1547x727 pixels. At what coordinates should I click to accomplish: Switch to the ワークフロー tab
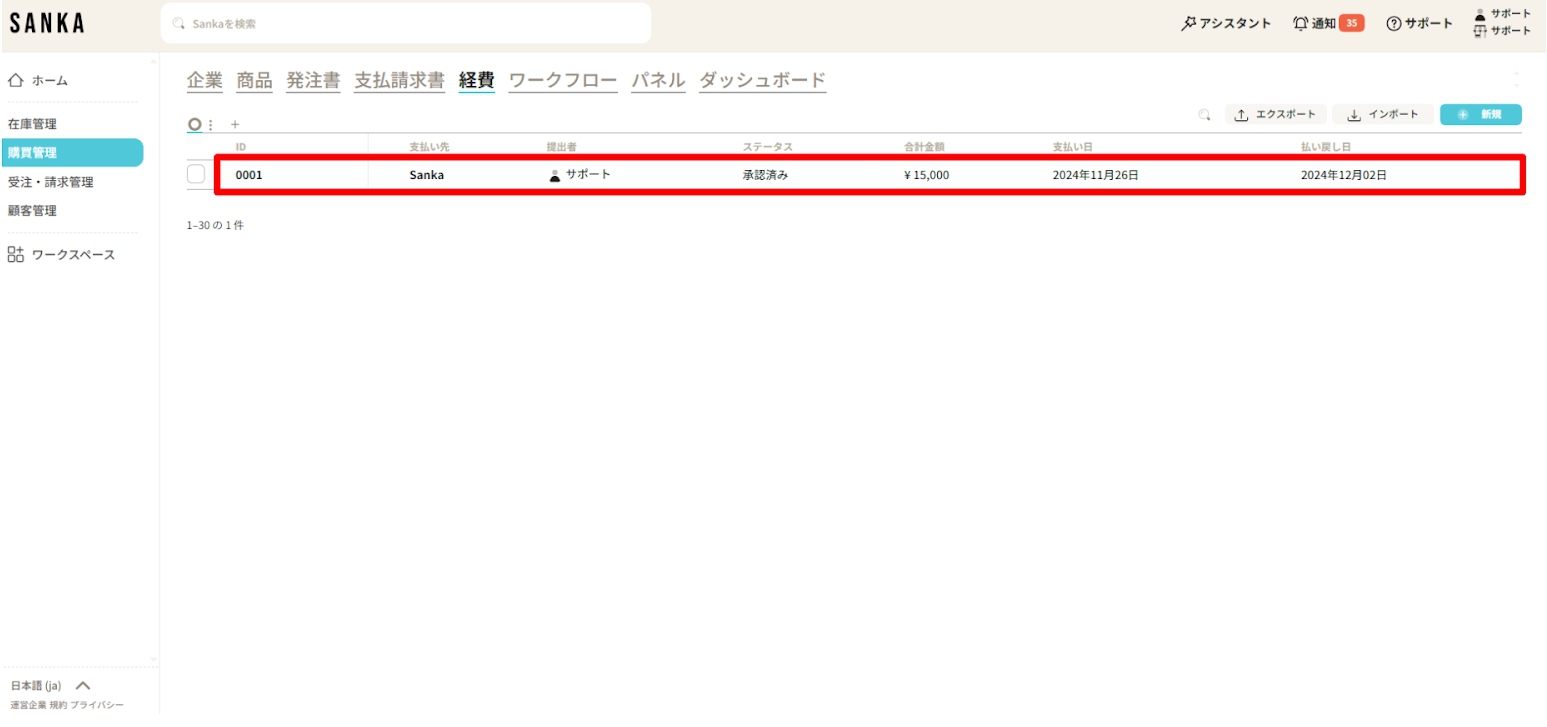563,81
